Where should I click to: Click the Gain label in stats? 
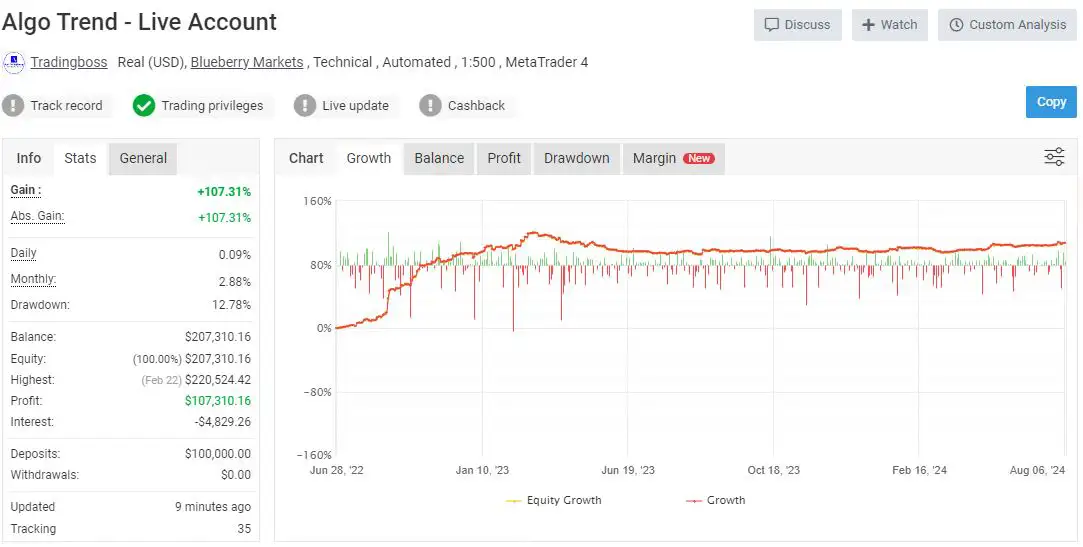pos(26,190)
